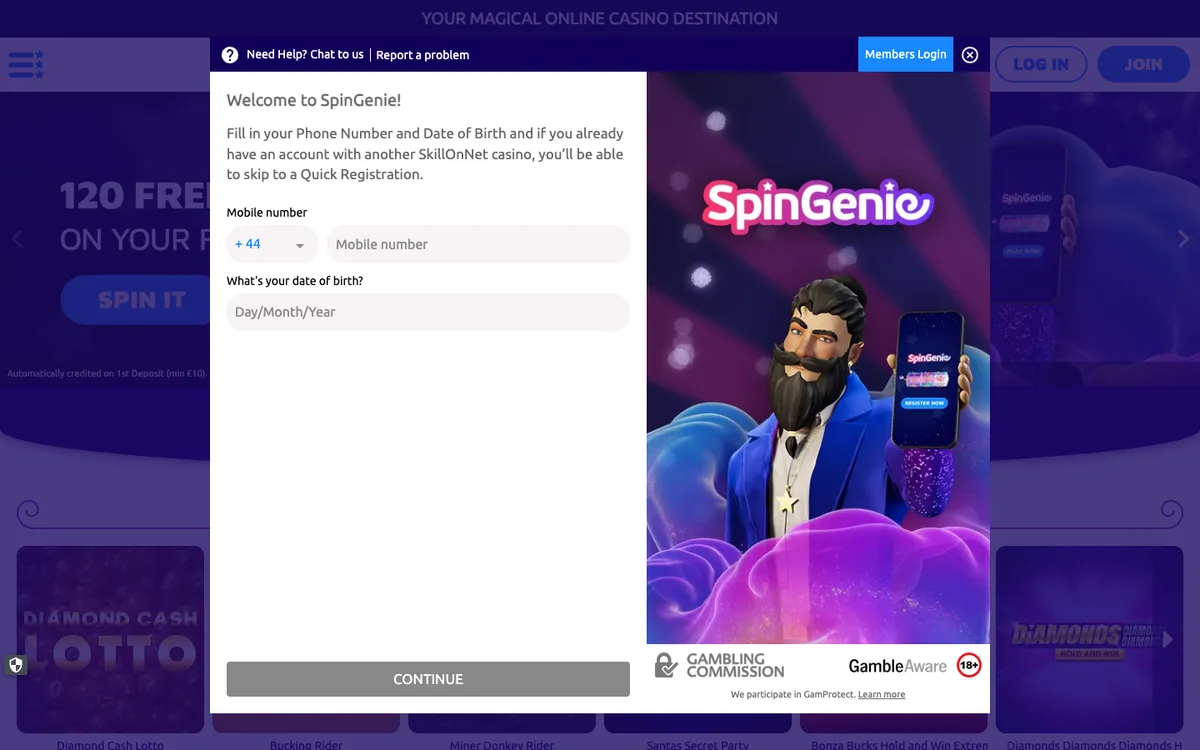This screenshot has height=750, width=1200.
Task: Click the help question mark icon
Action: click(x=230, y=55)
